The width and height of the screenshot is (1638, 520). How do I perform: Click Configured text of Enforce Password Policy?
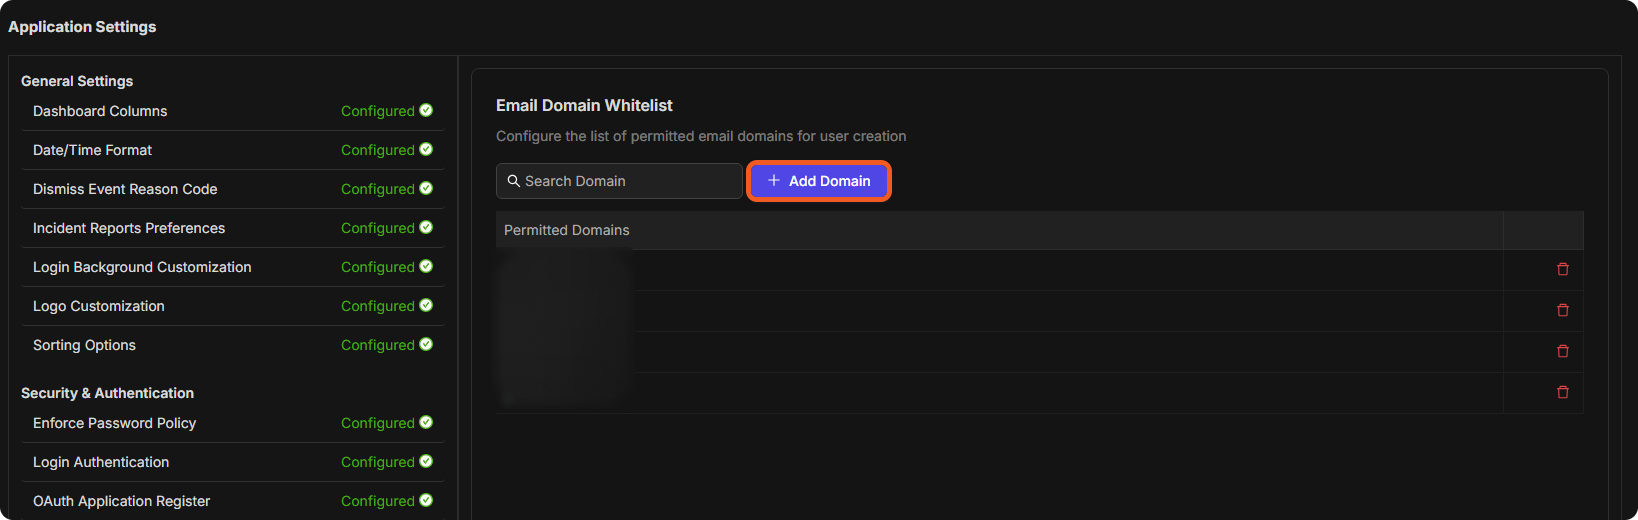tap(377, 423)
